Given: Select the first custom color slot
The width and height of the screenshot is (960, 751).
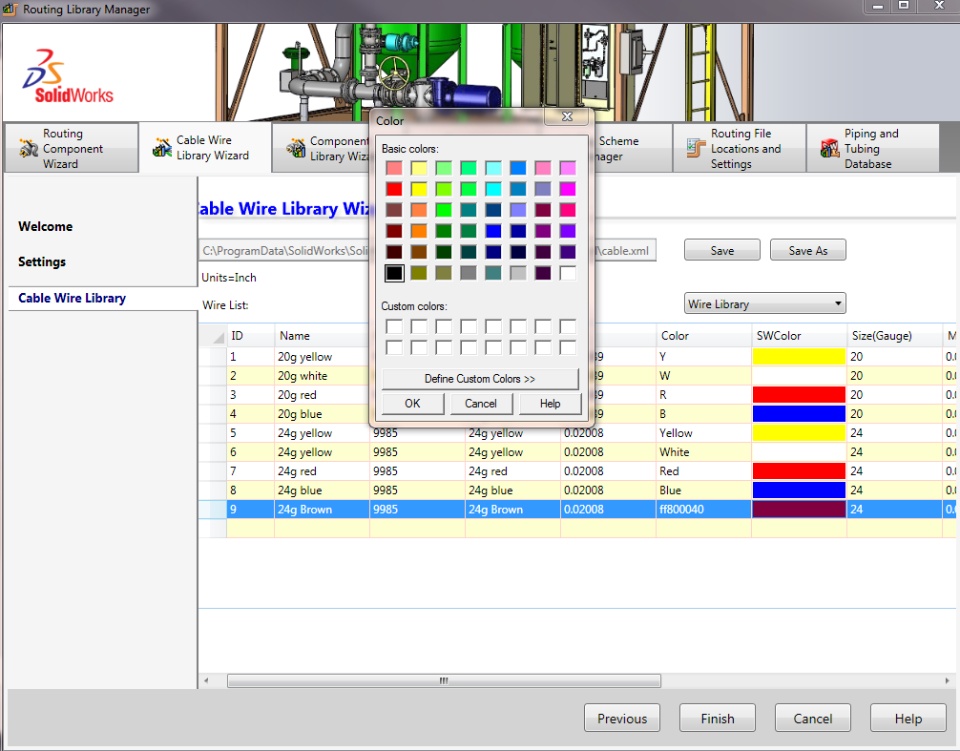Looking at the screenshot, I should 394,326.
